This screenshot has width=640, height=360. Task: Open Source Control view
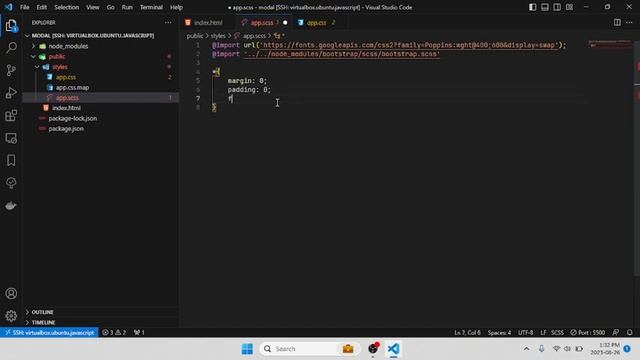[11, 71]
